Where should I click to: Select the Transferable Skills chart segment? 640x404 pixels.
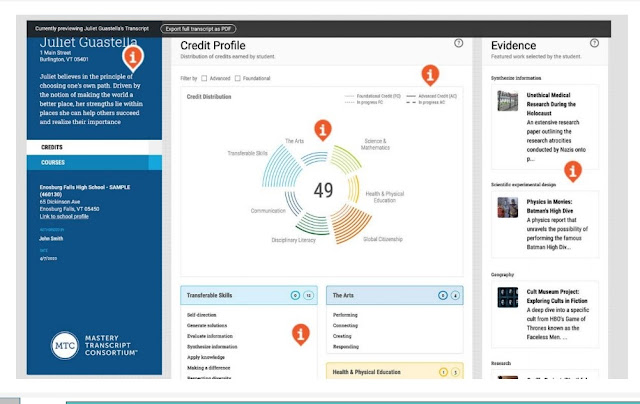pyautogui.click(x=281, y=167)
